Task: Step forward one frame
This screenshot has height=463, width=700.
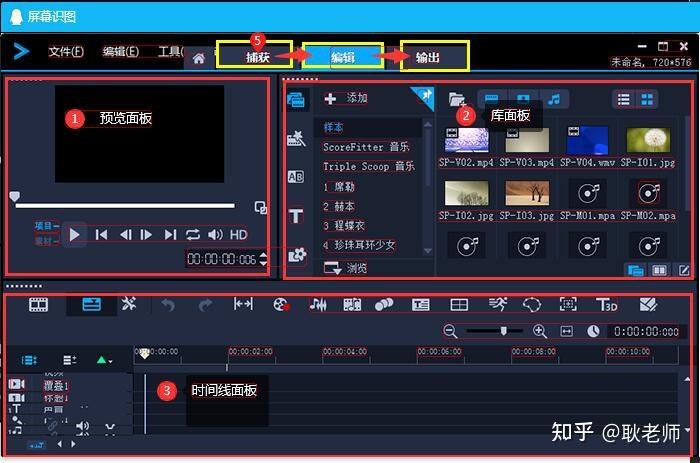Action: [x=146, y=235]
